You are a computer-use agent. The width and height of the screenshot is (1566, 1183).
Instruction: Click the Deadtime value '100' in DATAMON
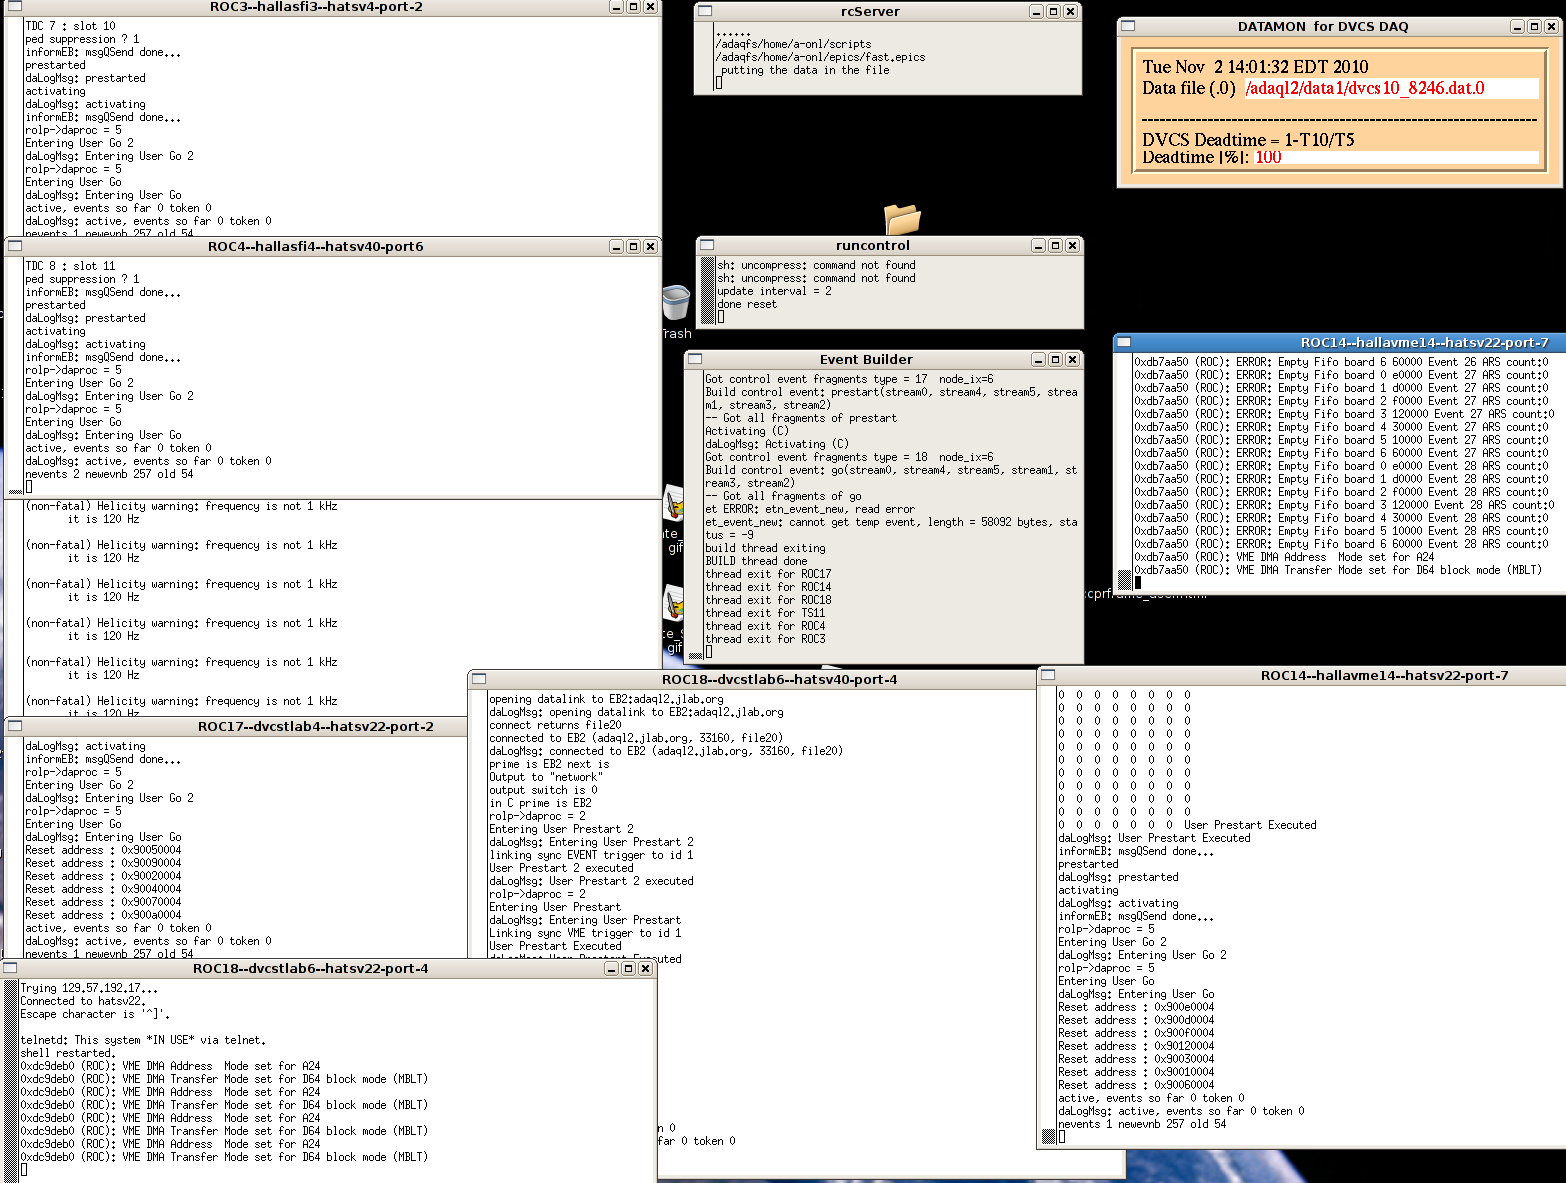pos(1268,157)
